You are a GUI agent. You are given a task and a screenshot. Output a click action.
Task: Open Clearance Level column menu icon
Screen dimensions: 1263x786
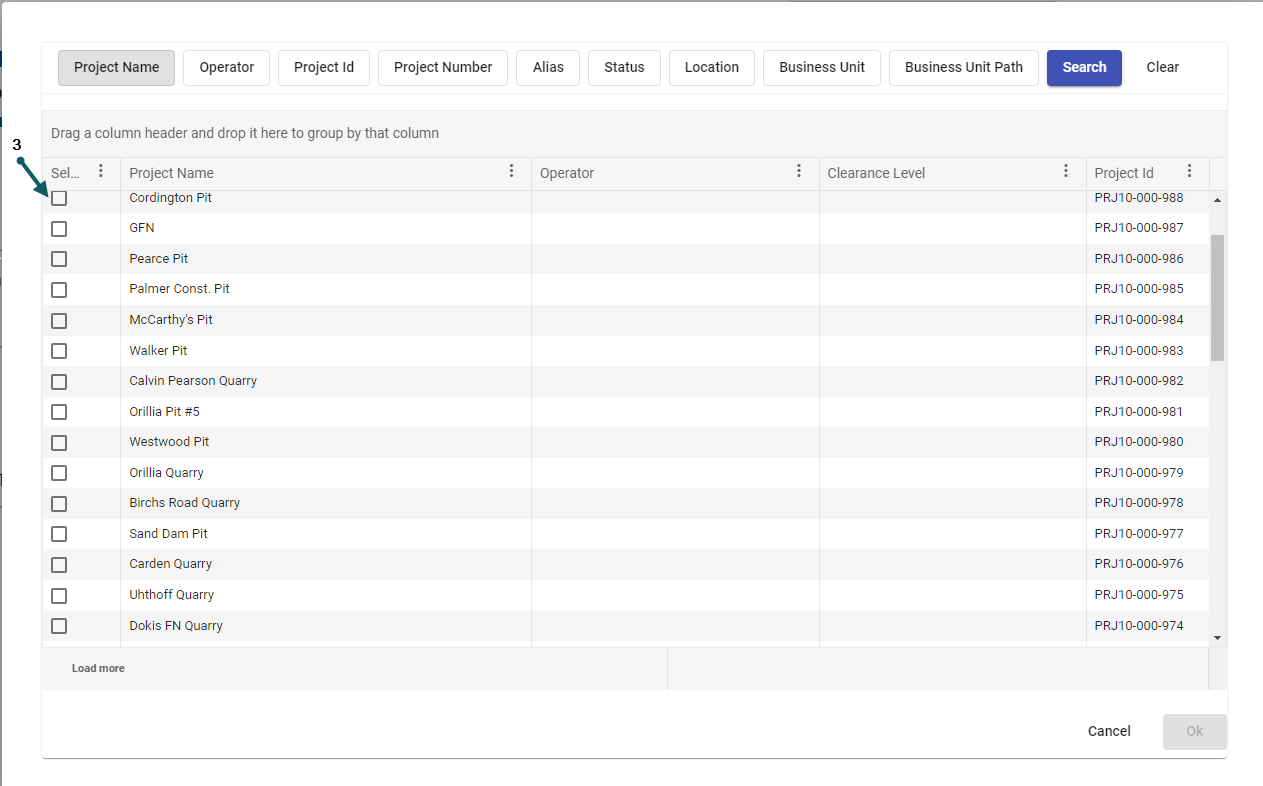pyautogui.click(x=1066, y=172)
